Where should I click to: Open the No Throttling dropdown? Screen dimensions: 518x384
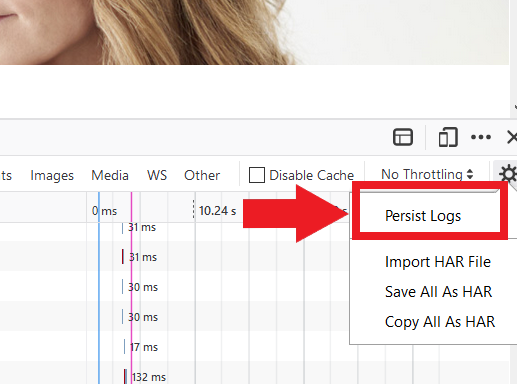pos(427,174)
